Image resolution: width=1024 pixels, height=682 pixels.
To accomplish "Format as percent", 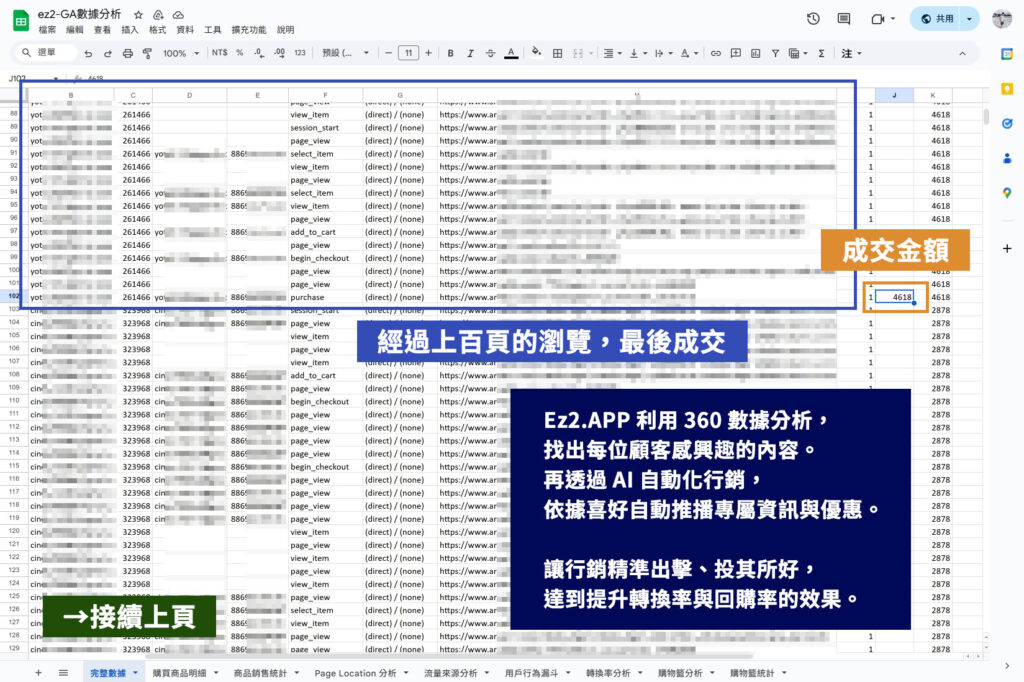I will [240, 53].
